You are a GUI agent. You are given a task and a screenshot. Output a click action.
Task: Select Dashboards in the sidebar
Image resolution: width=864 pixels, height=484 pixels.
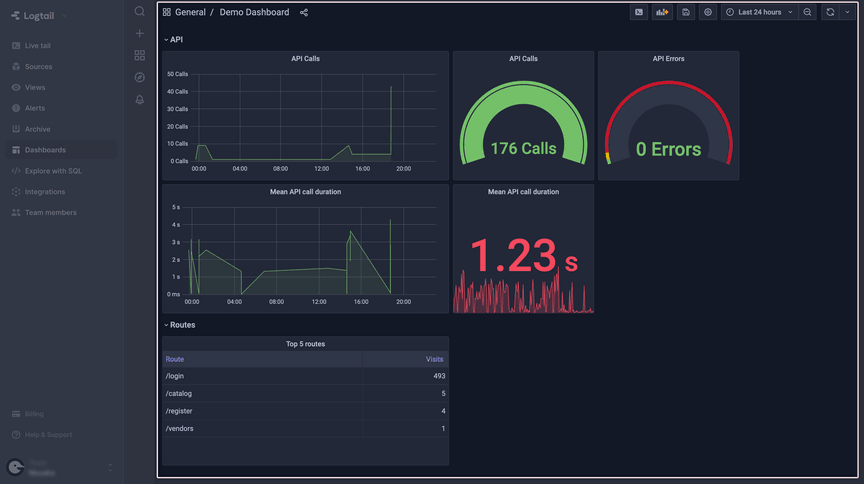click(x=61, y=150)
